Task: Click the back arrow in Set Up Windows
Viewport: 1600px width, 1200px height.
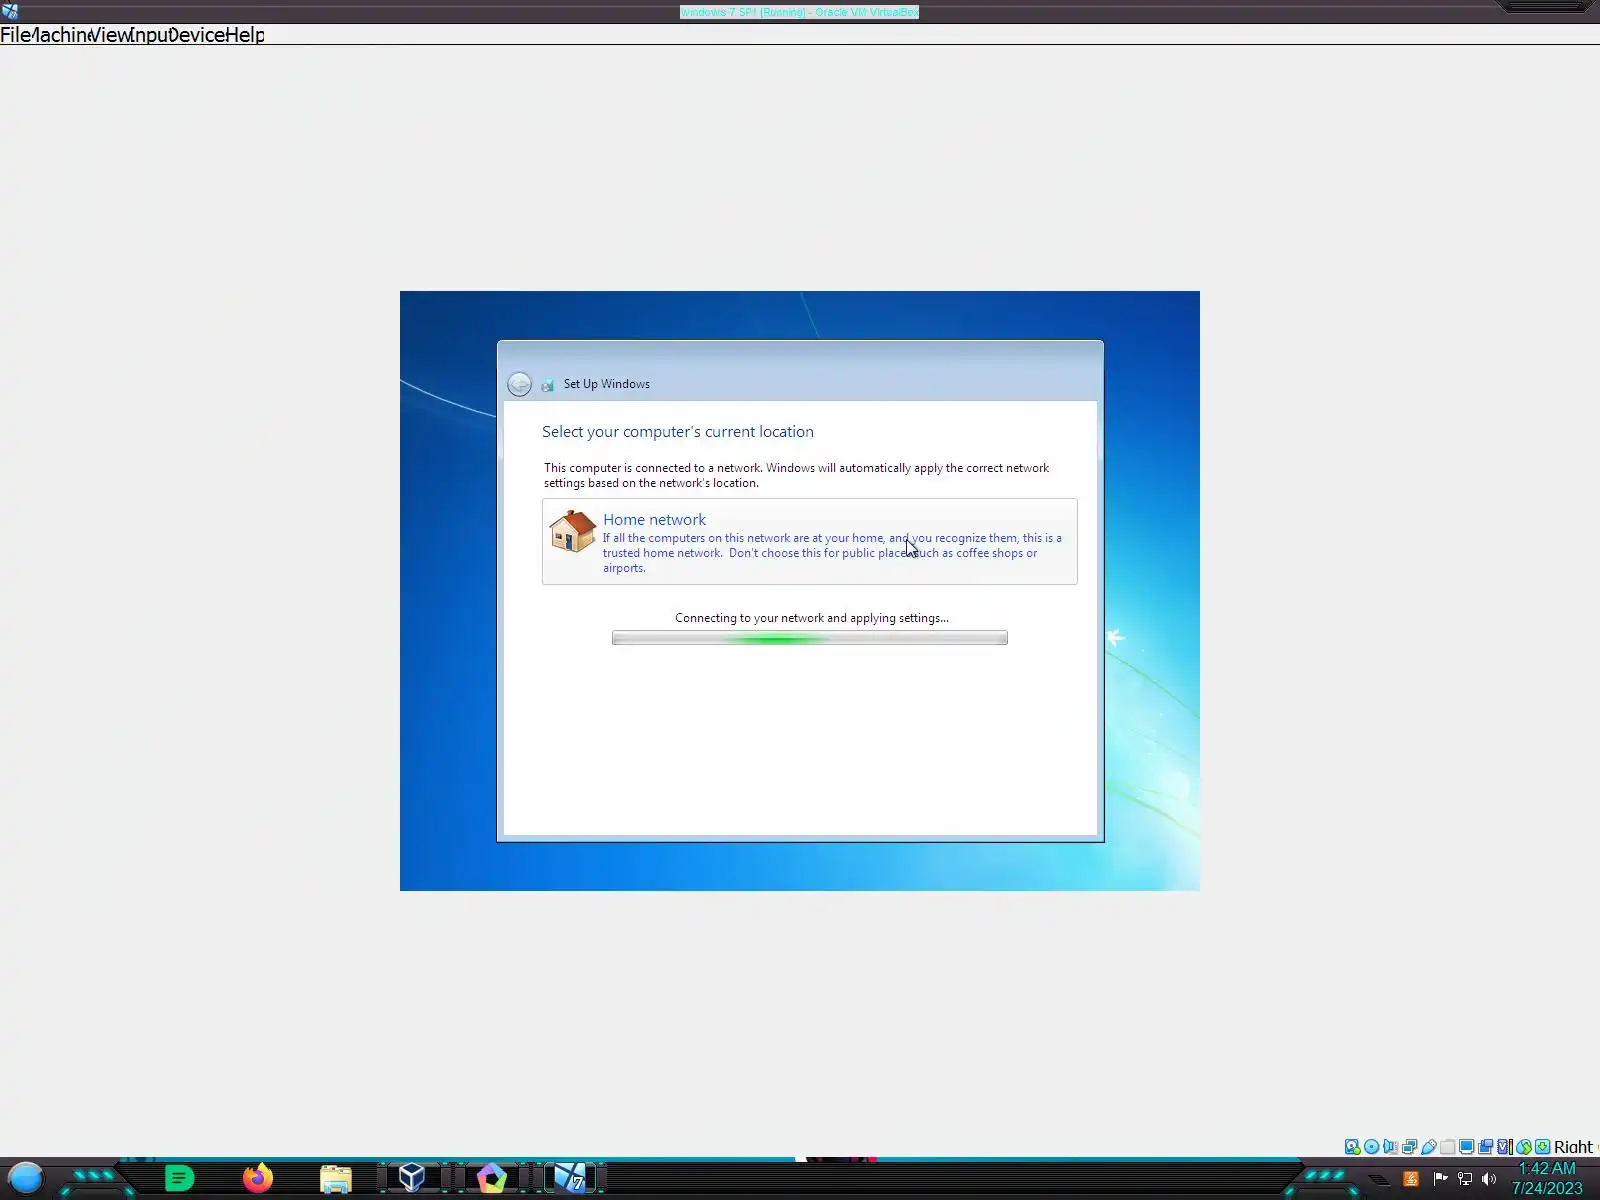Action: click(x=519, y=384)
